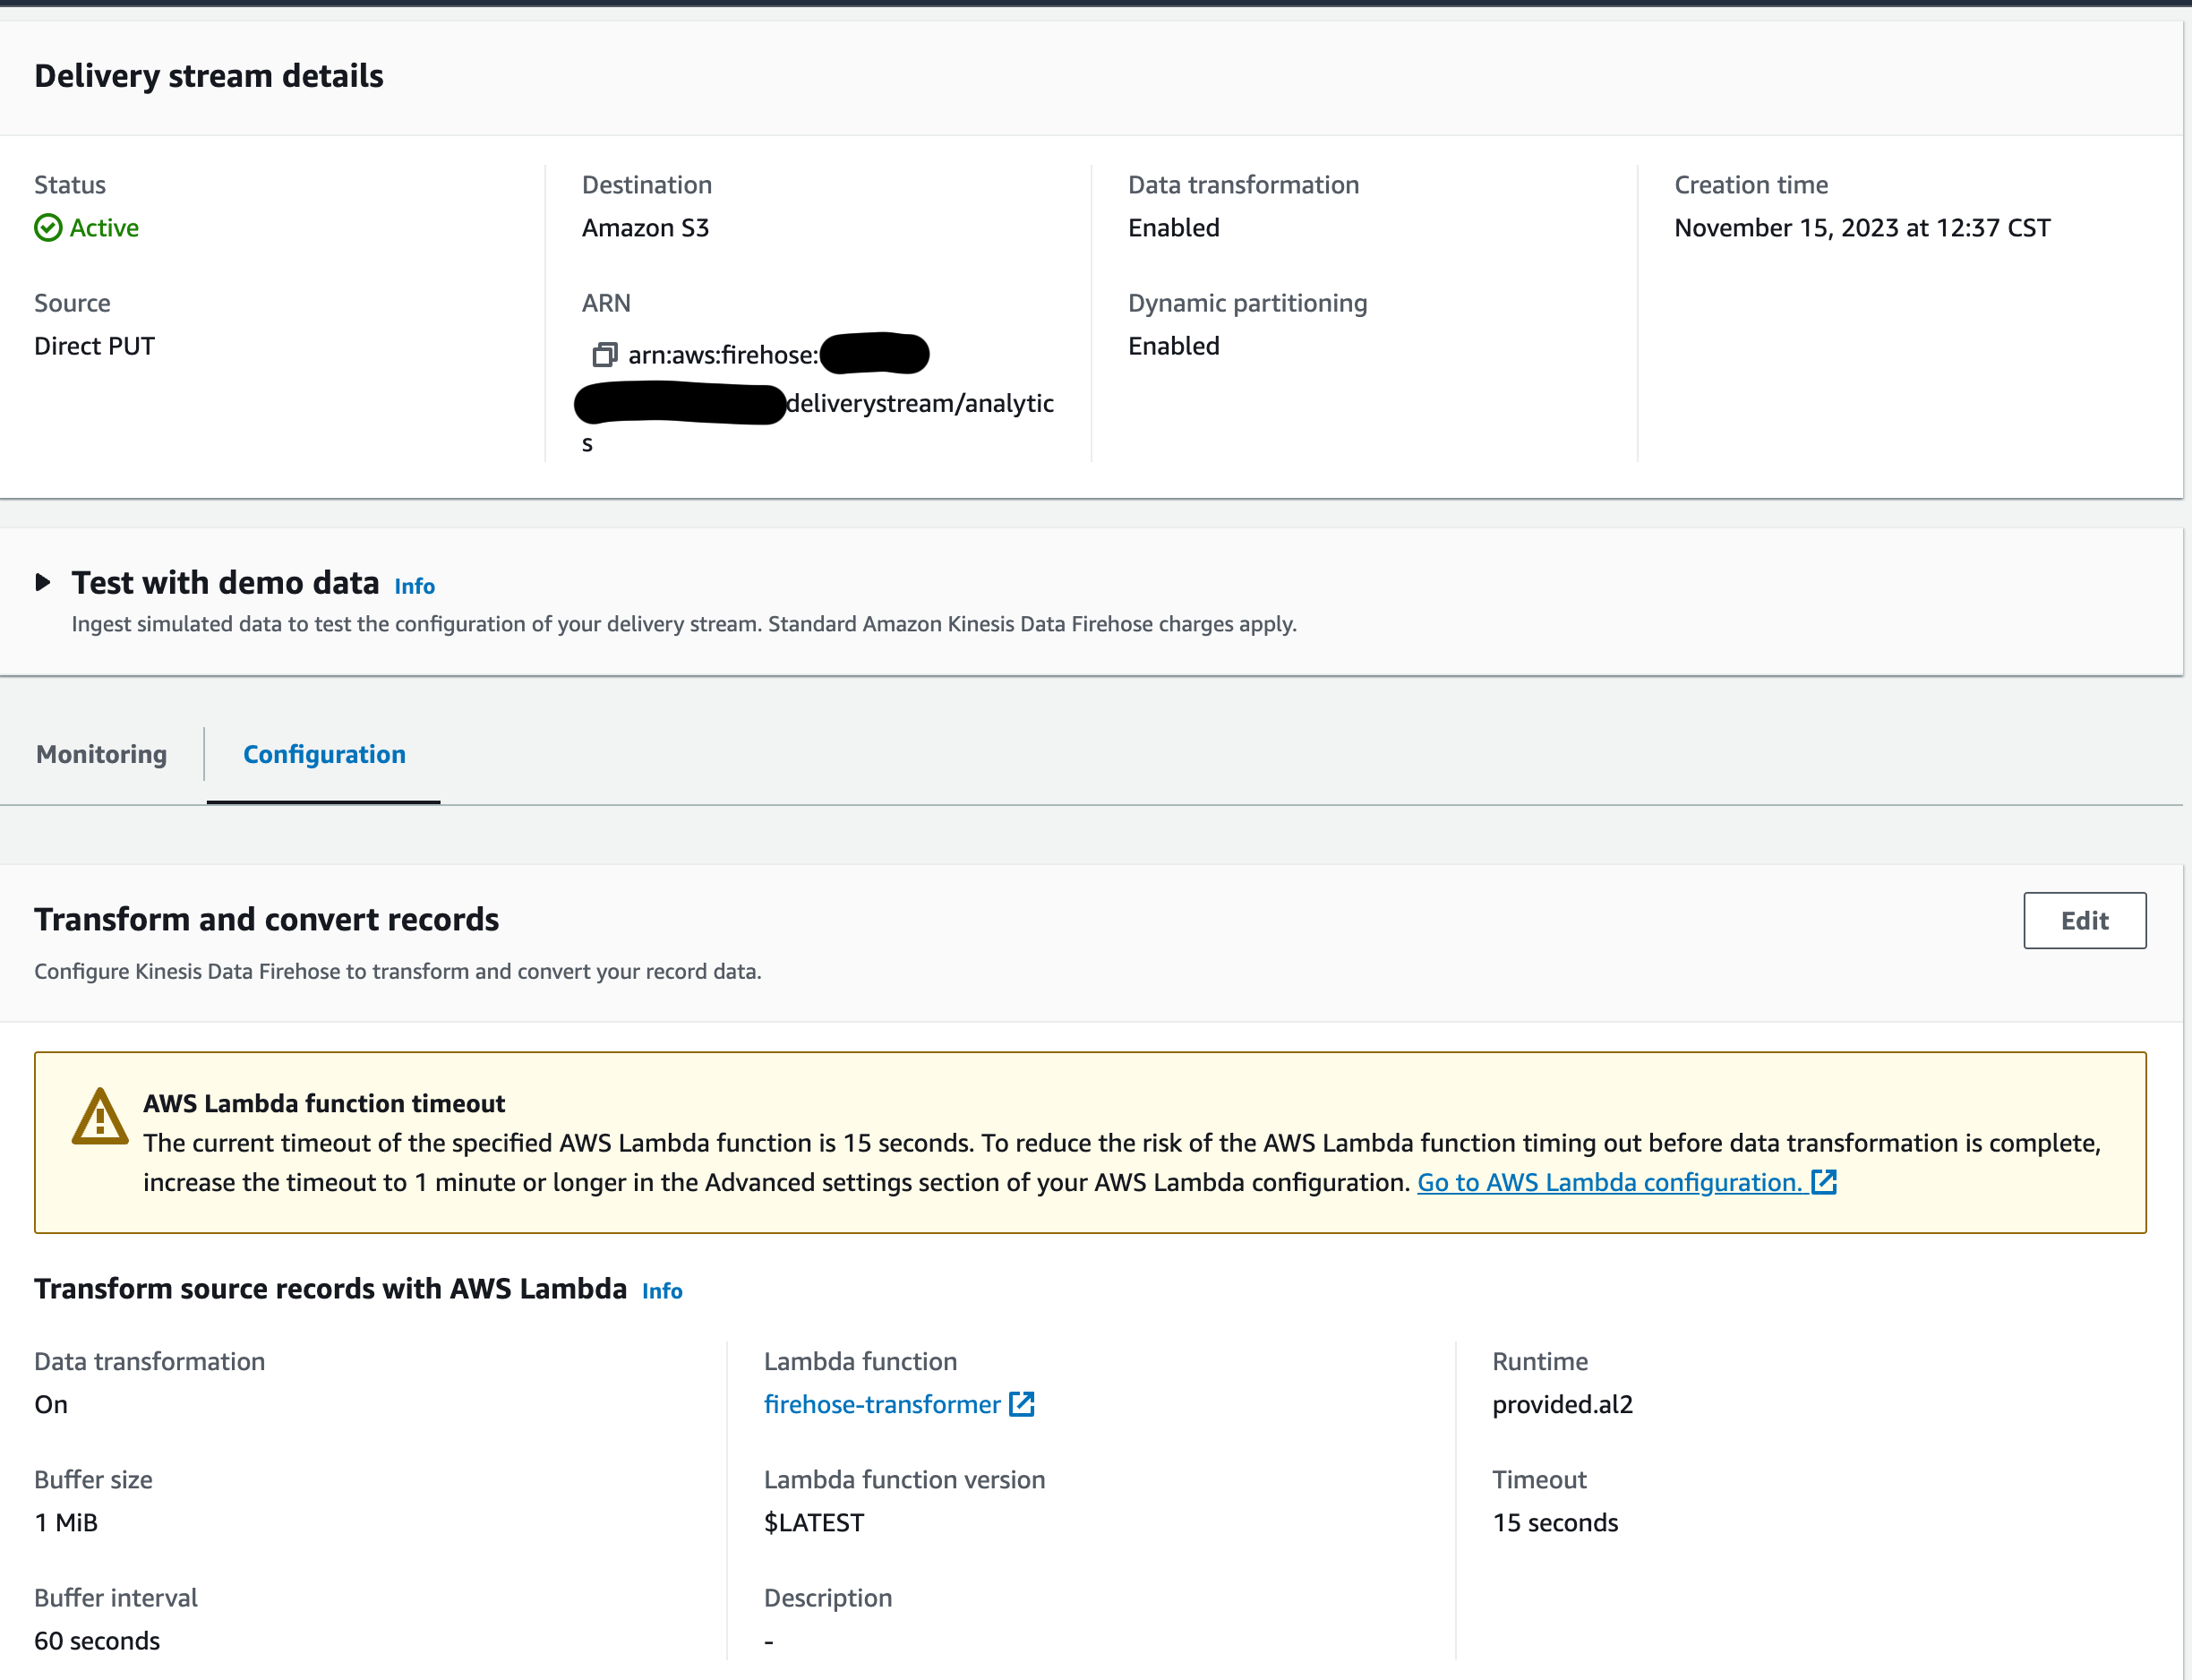The height and width of the screenshot is (1680, 2192).
Task: Copy the firehose ARN using copy icon
Action: pos(604,355)
